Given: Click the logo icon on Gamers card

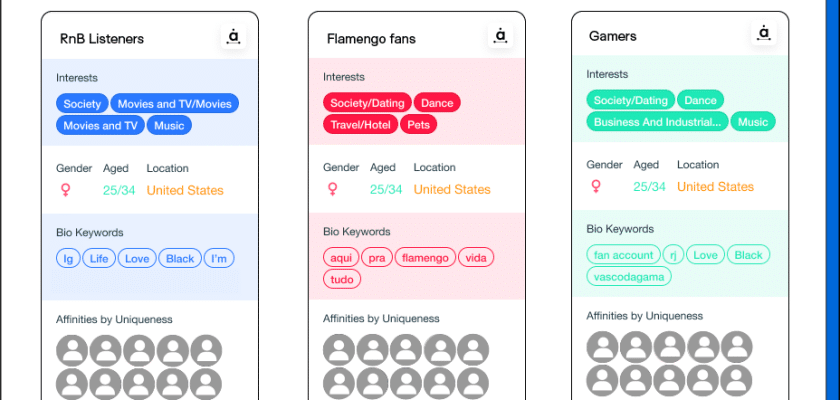Looking at the screenshot, I should [764, 34].
